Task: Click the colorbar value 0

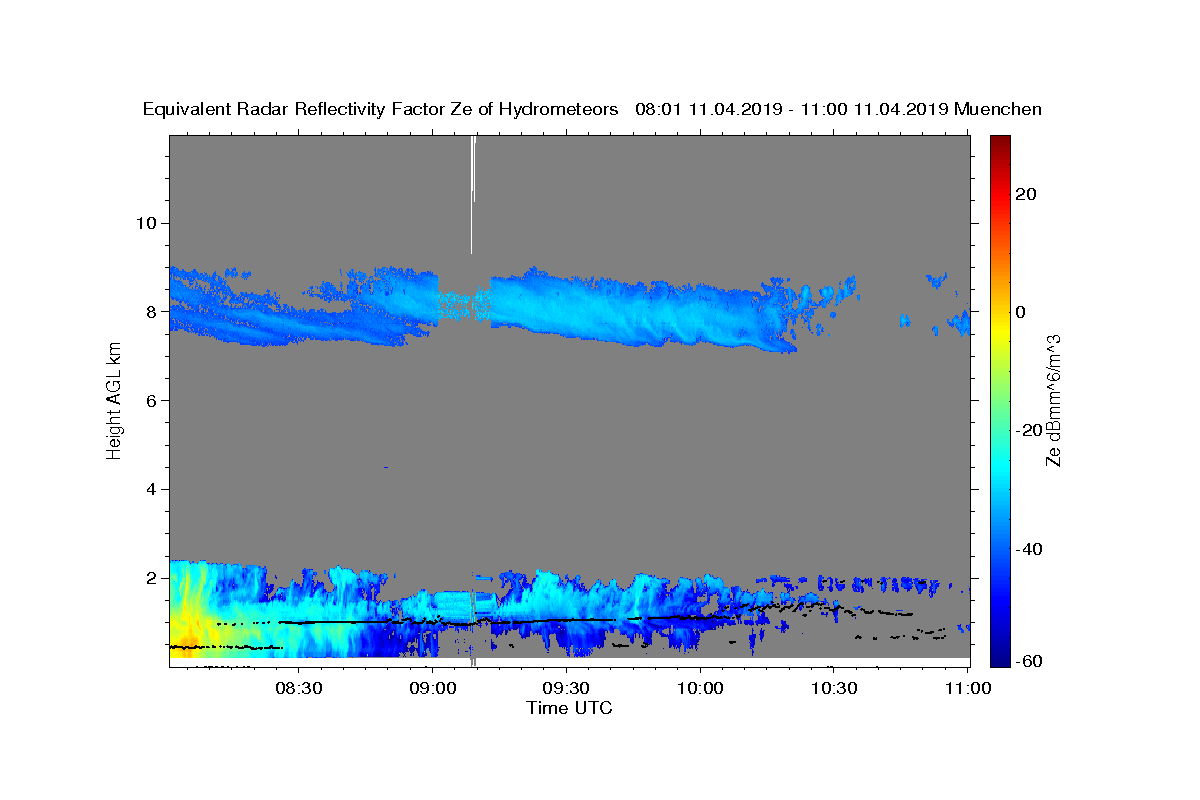Action: pos(1021,312)
